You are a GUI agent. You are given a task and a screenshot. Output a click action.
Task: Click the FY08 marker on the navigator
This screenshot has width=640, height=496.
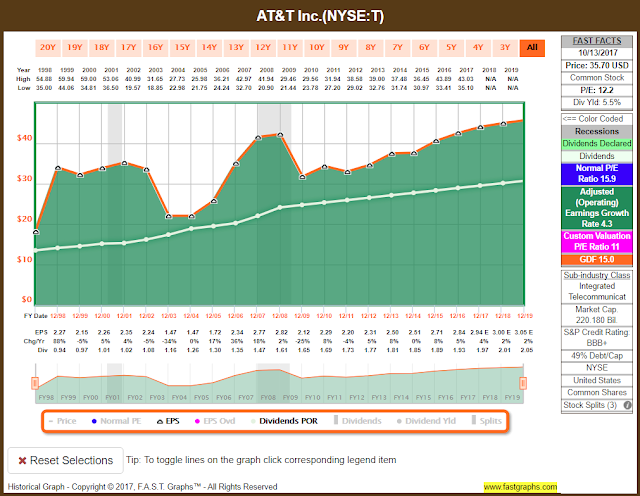click(268, 397)
